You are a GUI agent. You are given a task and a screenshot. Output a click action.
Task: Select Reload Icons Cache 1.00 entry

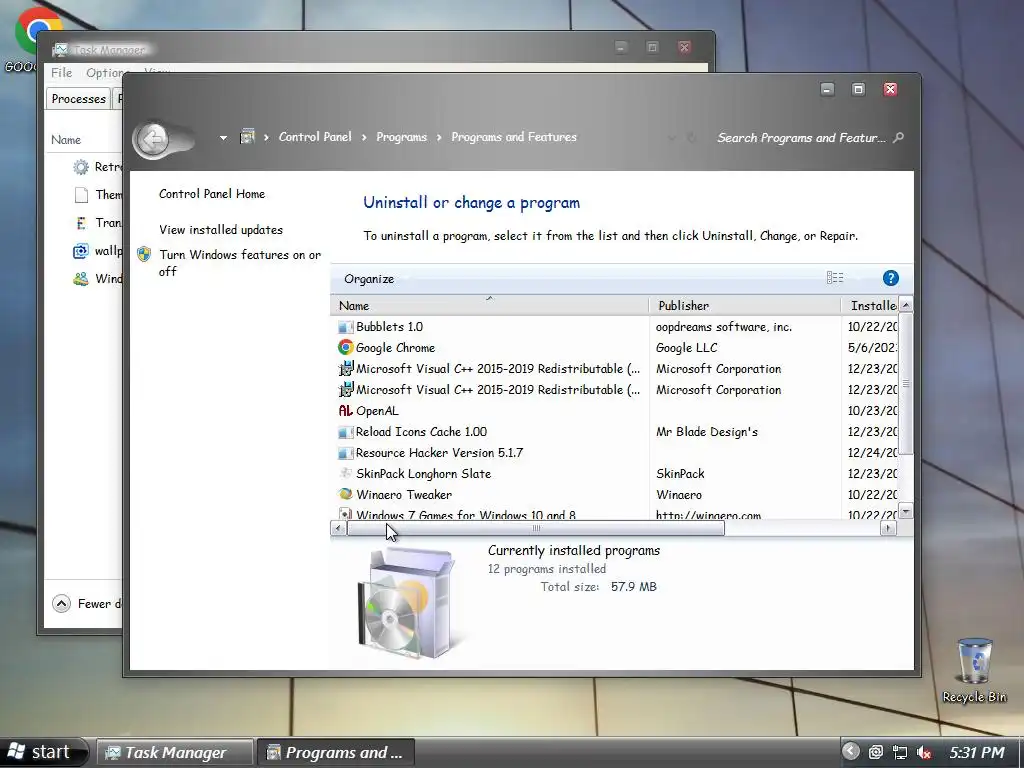421,432
